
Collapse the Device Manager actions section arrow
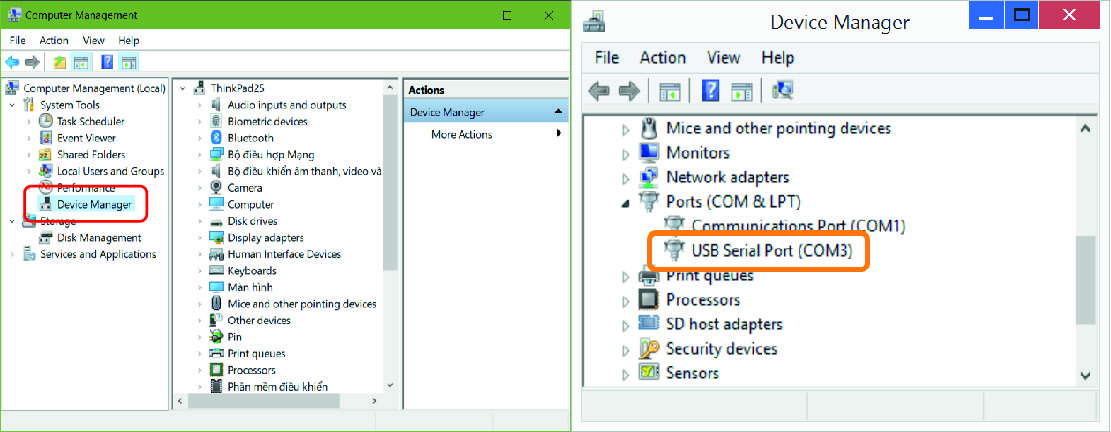coord(558,112)
